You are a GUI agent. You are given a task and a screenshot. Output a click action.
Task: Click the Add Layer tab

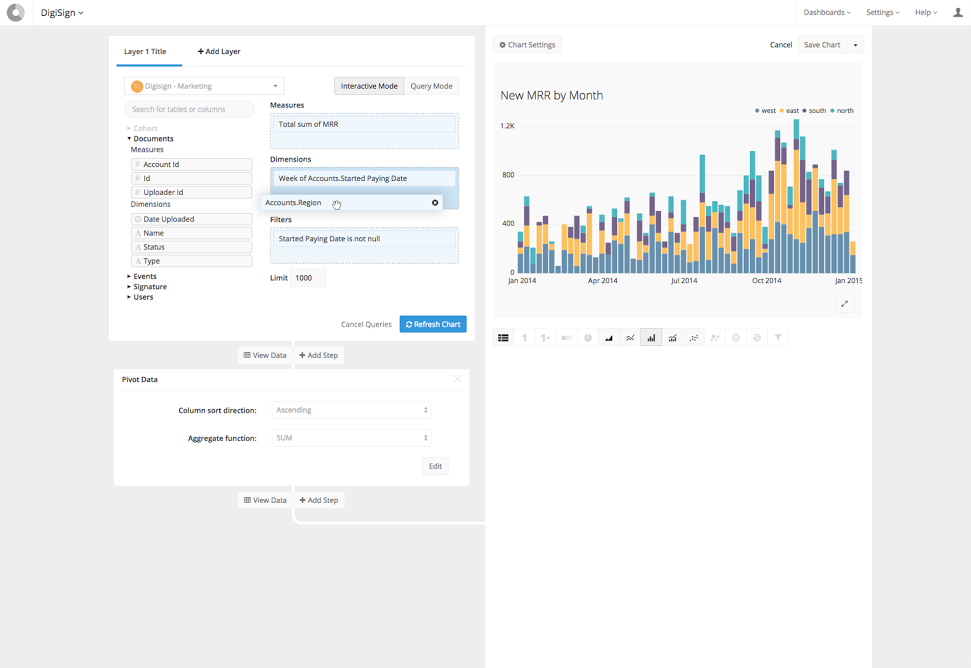click(x=219, y=51)
